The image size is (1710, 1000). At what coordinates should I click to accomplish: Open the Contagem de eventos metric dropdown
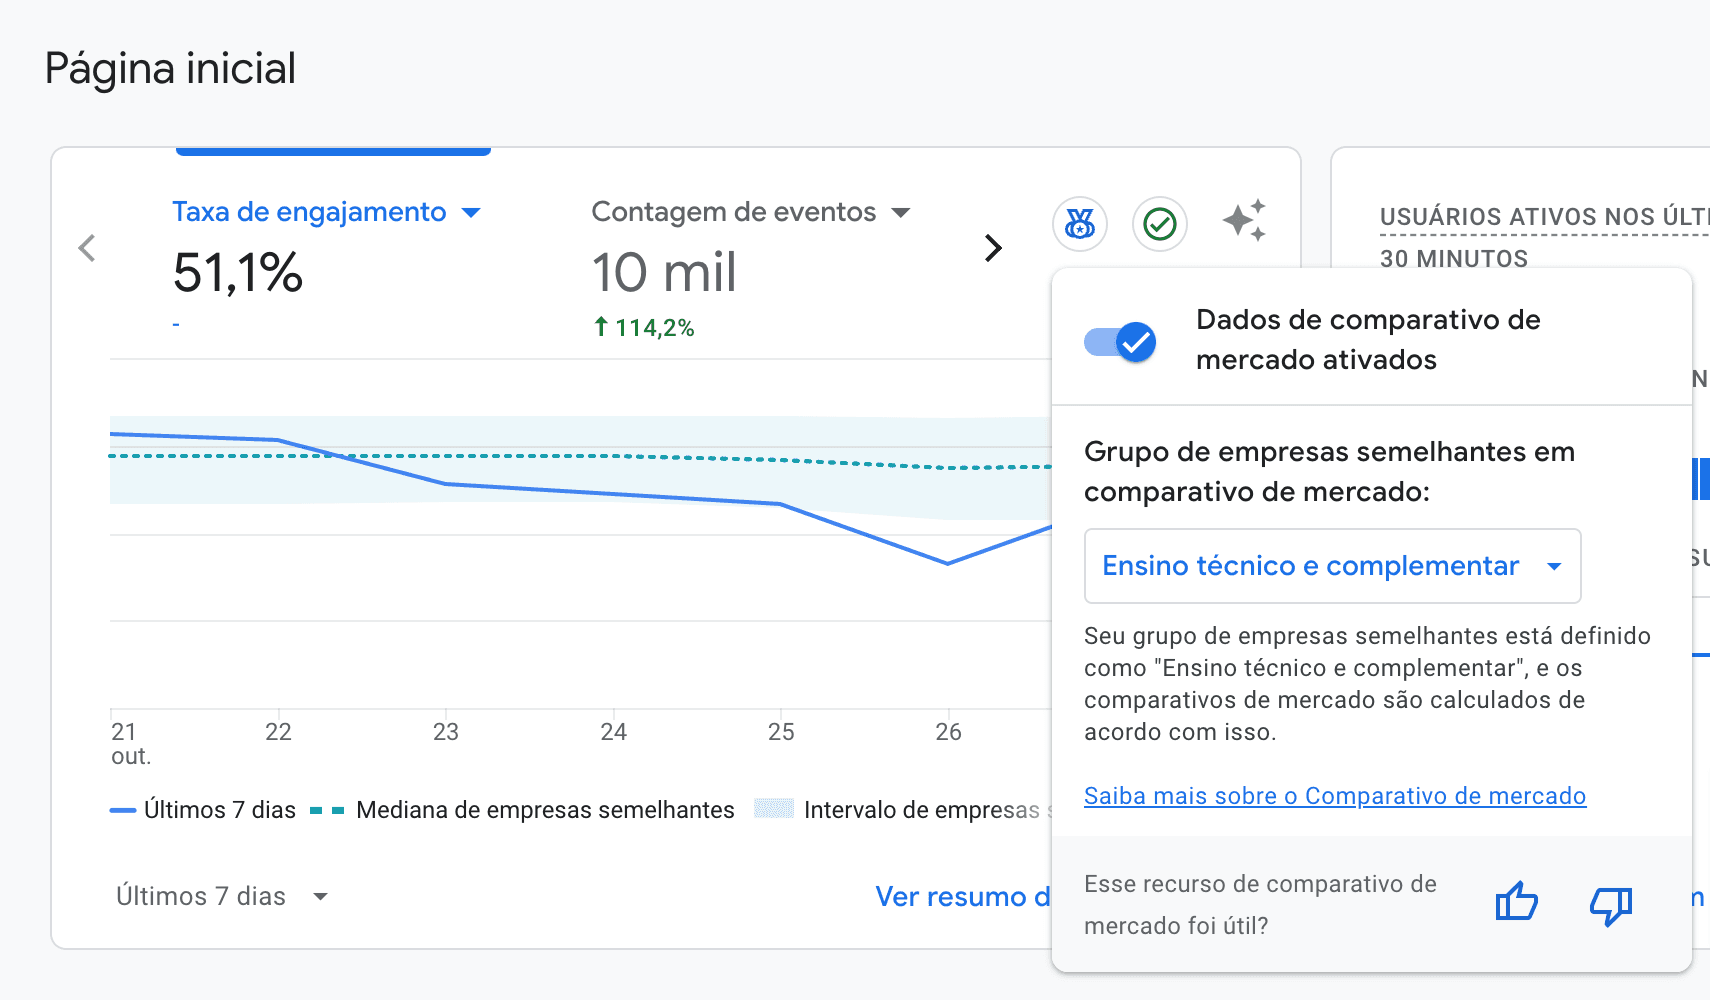click(901, 212)
